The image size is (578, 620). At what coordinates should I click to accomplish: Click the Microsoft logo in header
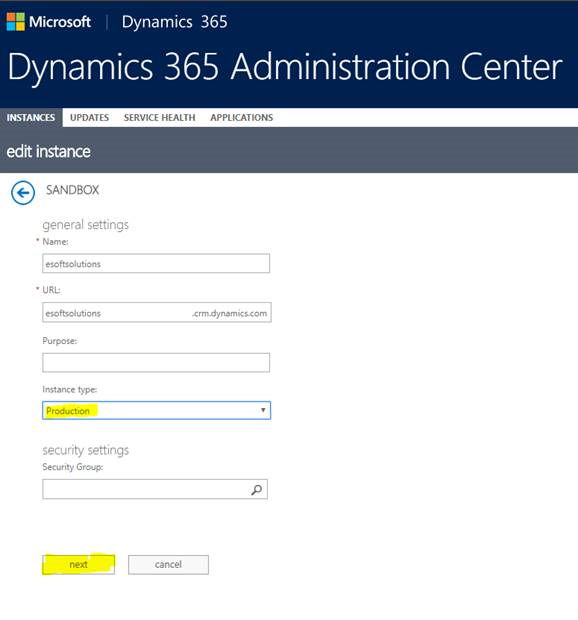click(x=49, y=22)
